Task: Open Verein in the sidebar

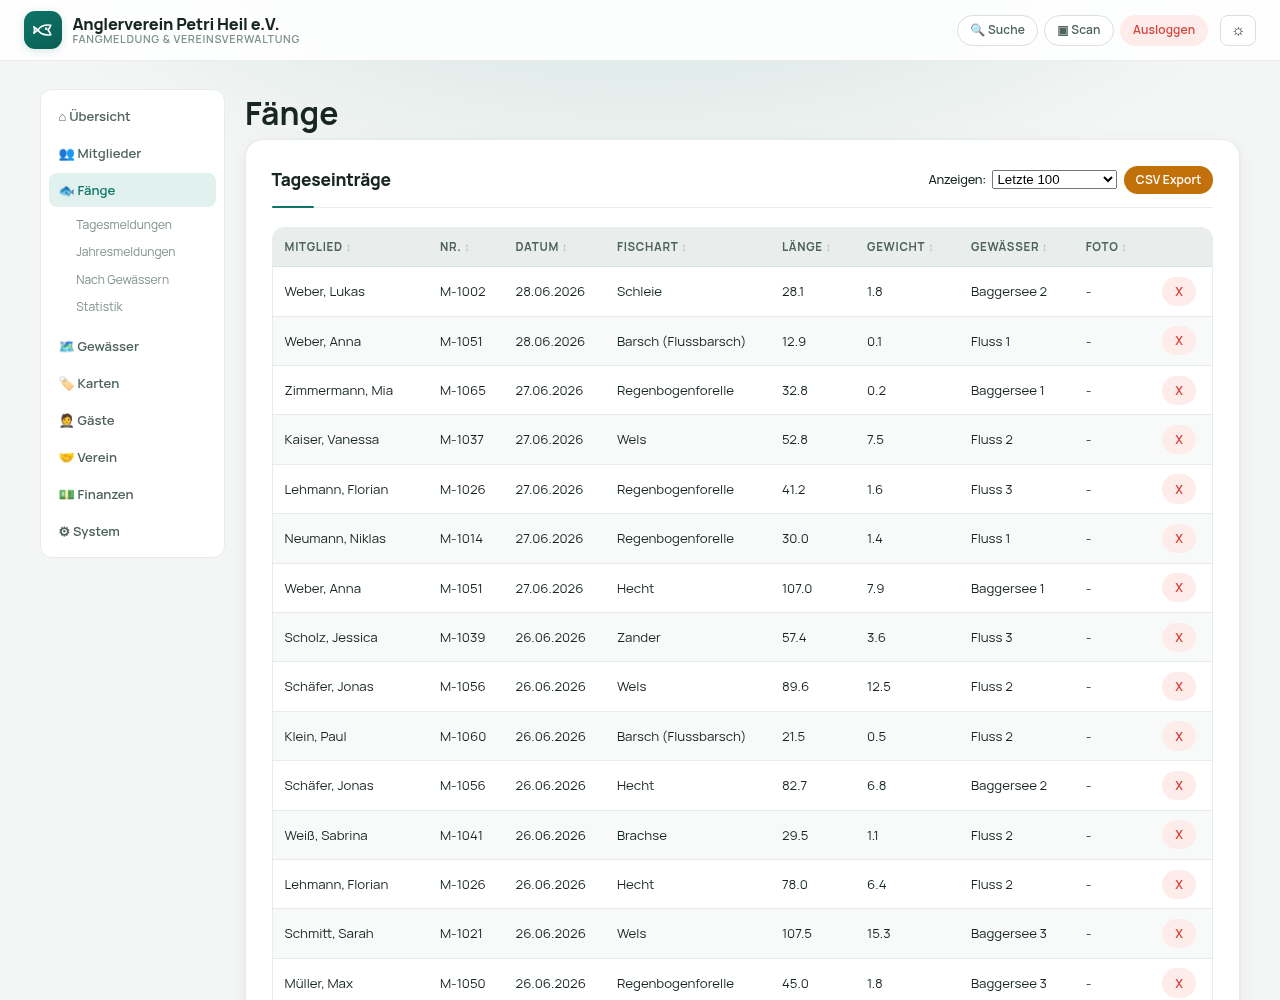Action: coord(132,458)
